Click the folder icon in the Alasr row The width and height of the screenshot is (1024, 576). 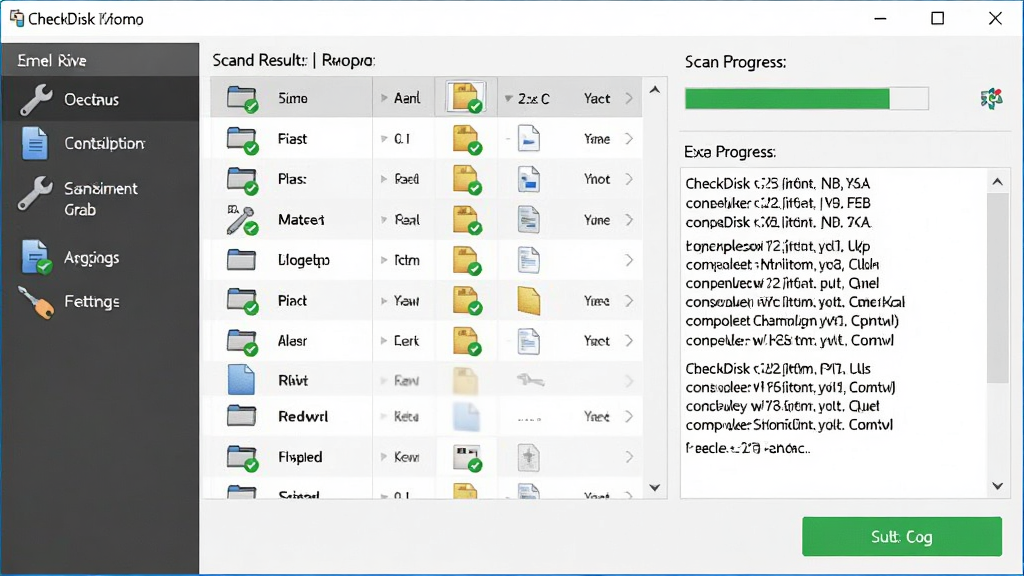242,342
